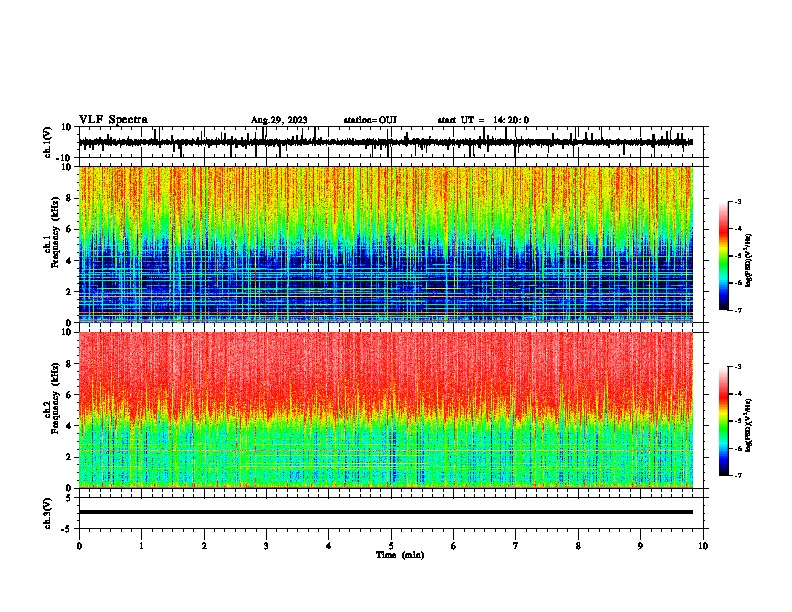
Task: Click the "-3" label on the upper colorbar
Action: 737,201
